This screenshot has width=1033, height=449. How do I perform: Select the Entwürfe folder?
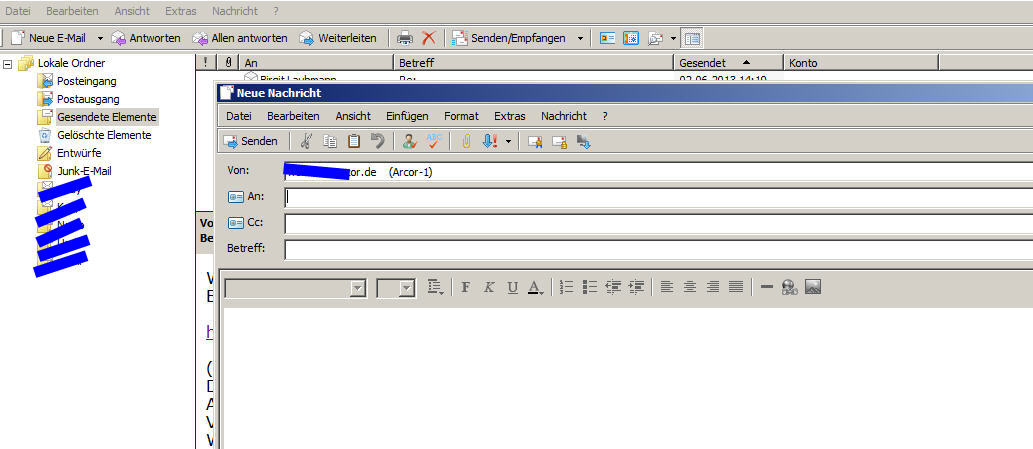point(79,153)
